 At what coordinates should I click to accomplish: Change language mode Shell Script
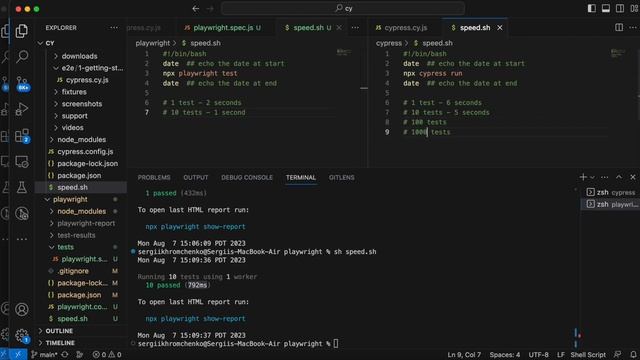point(588,355)
